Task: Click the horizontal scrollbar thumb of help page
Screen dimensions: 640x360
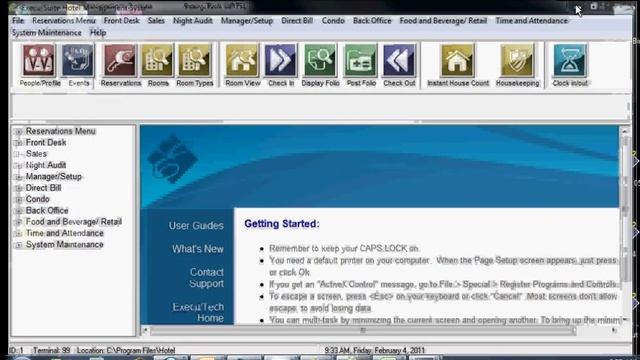Action: [362, 331]
